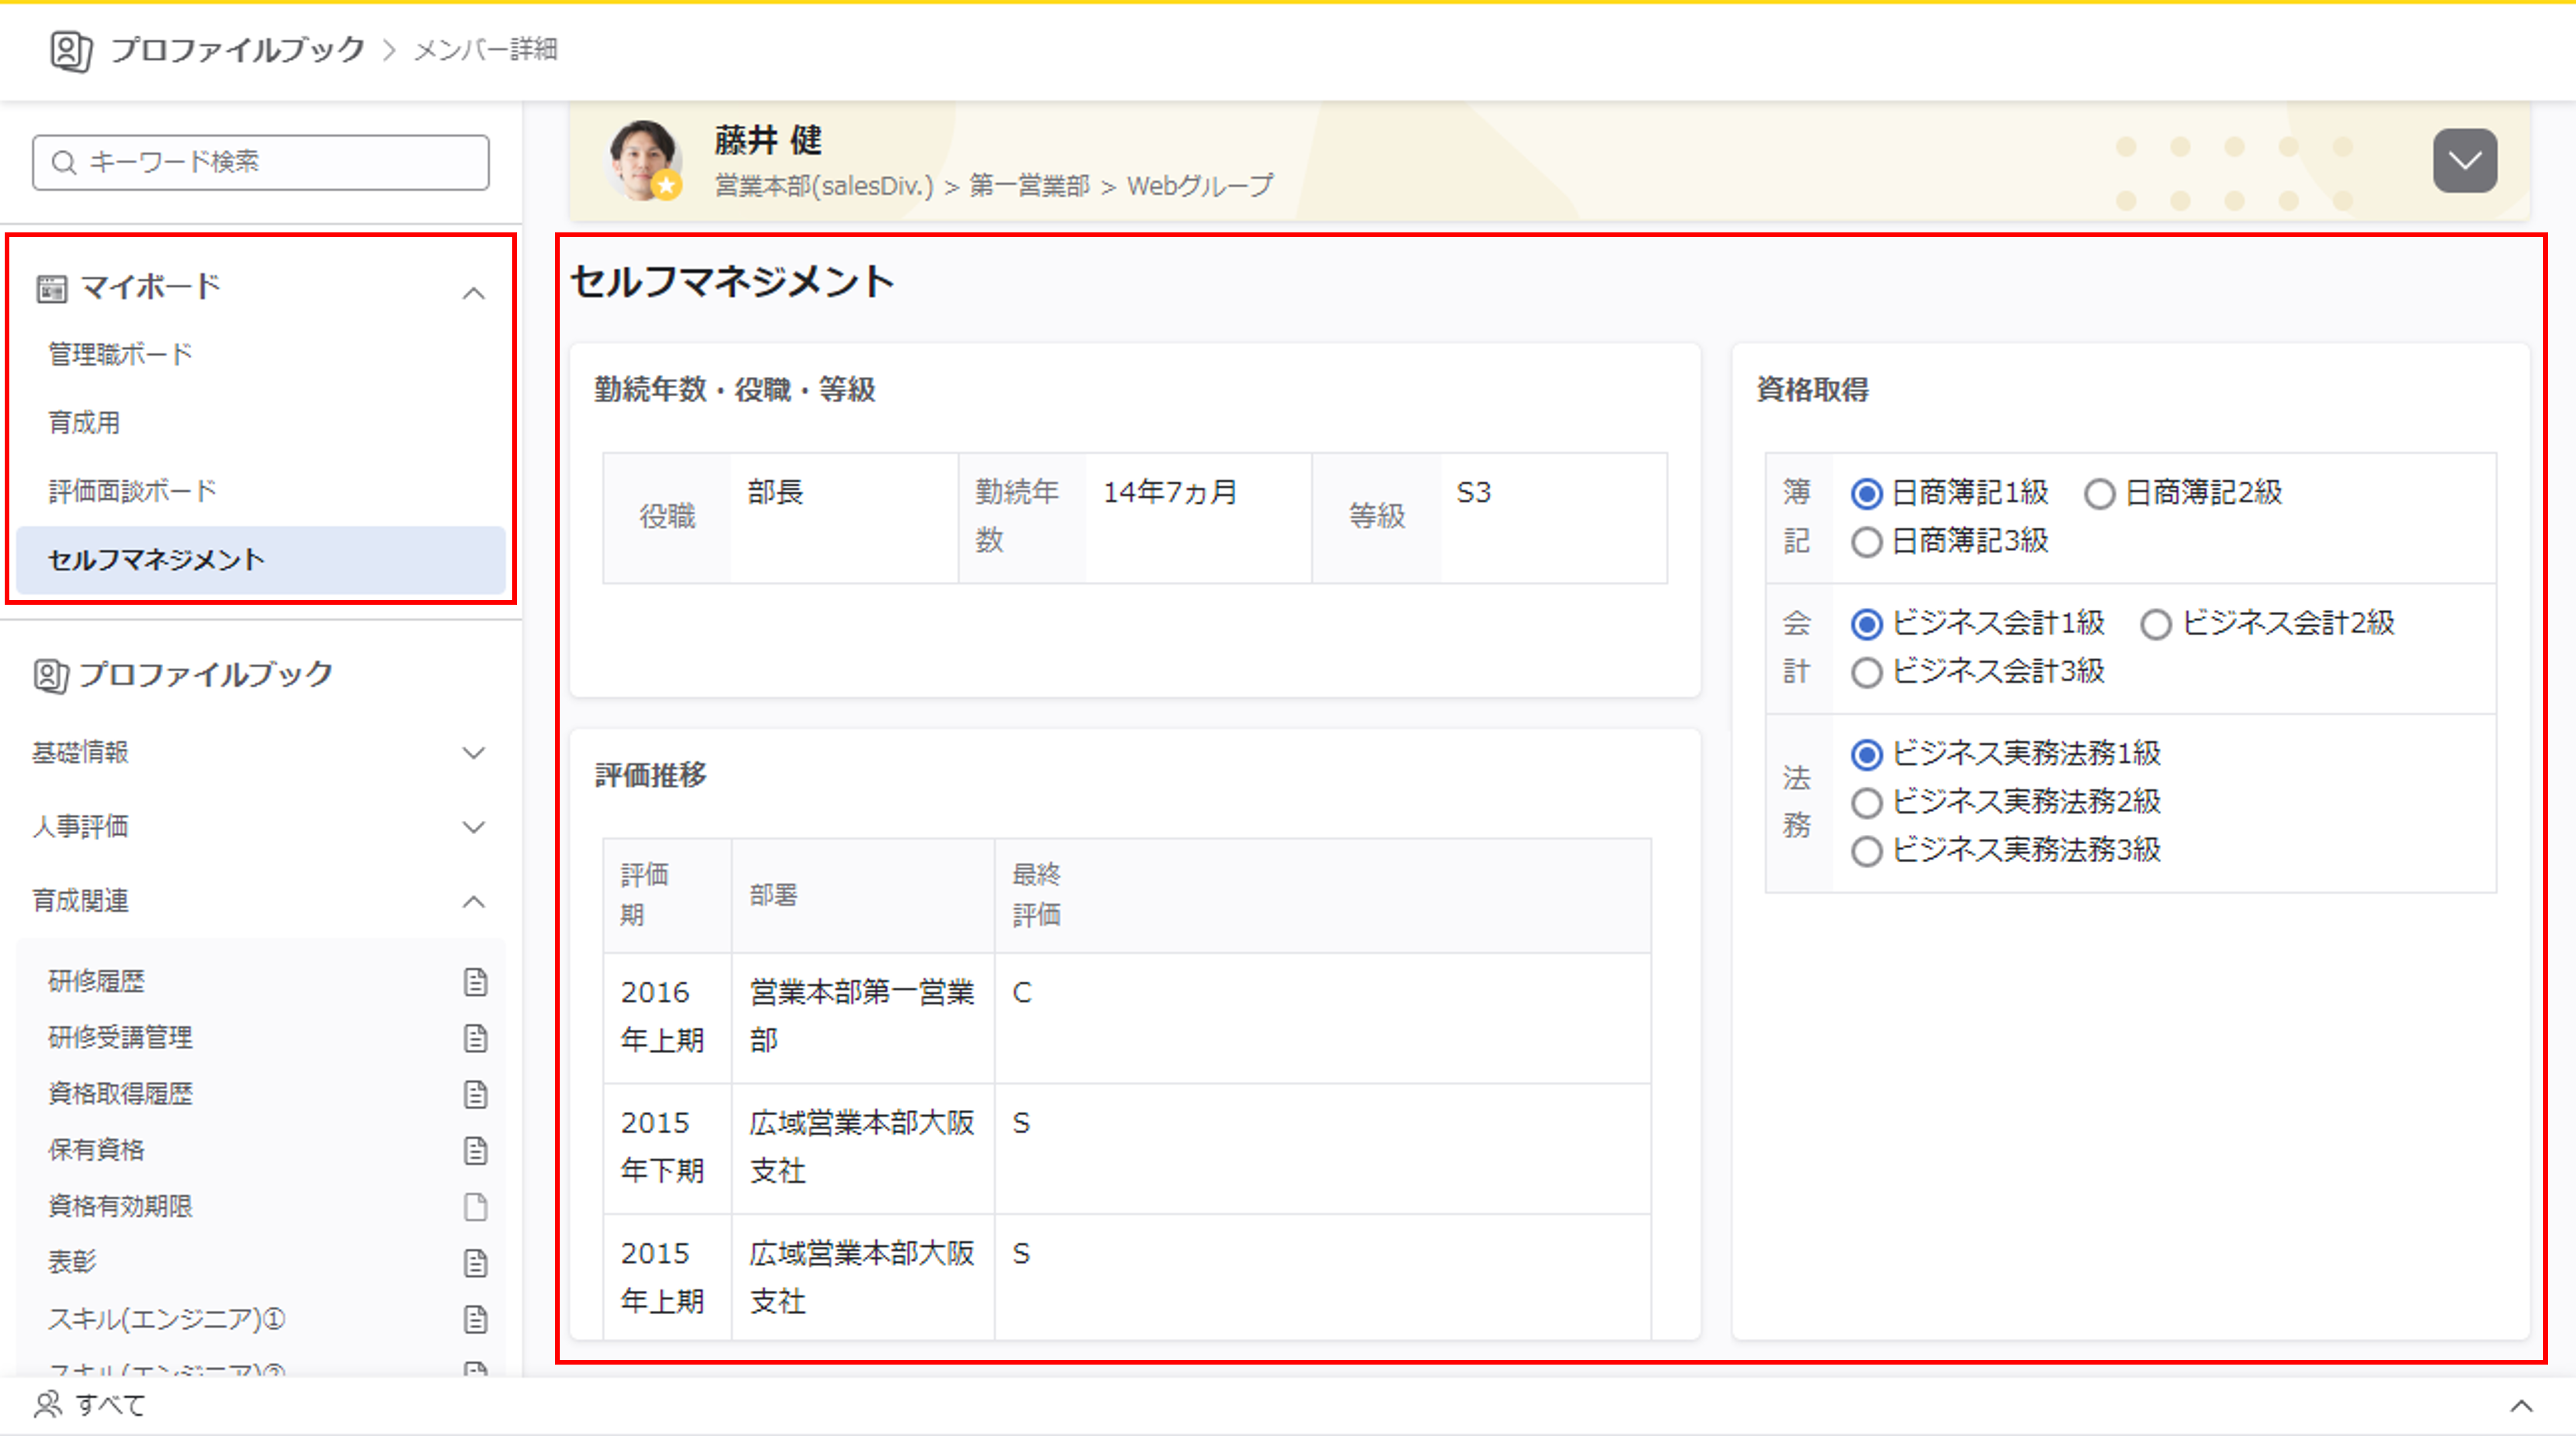This screenshot has height=1436, width=2576.
Task: Open the 研修受講管理 document icon
Action: click(477, 1037)
